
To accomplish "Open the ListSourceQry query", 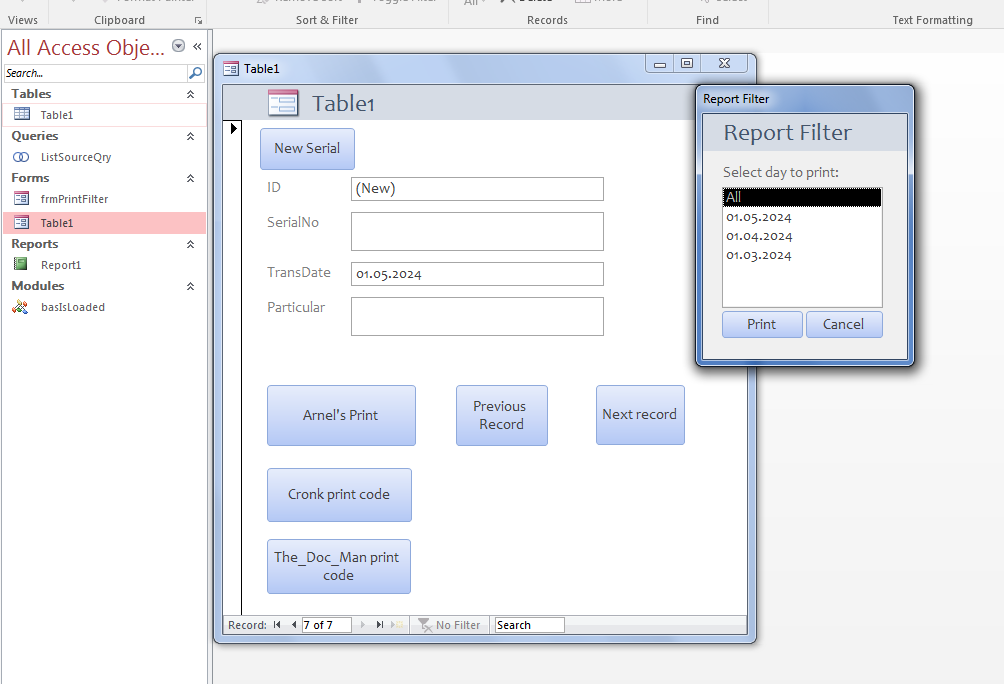I will point(75,157).
